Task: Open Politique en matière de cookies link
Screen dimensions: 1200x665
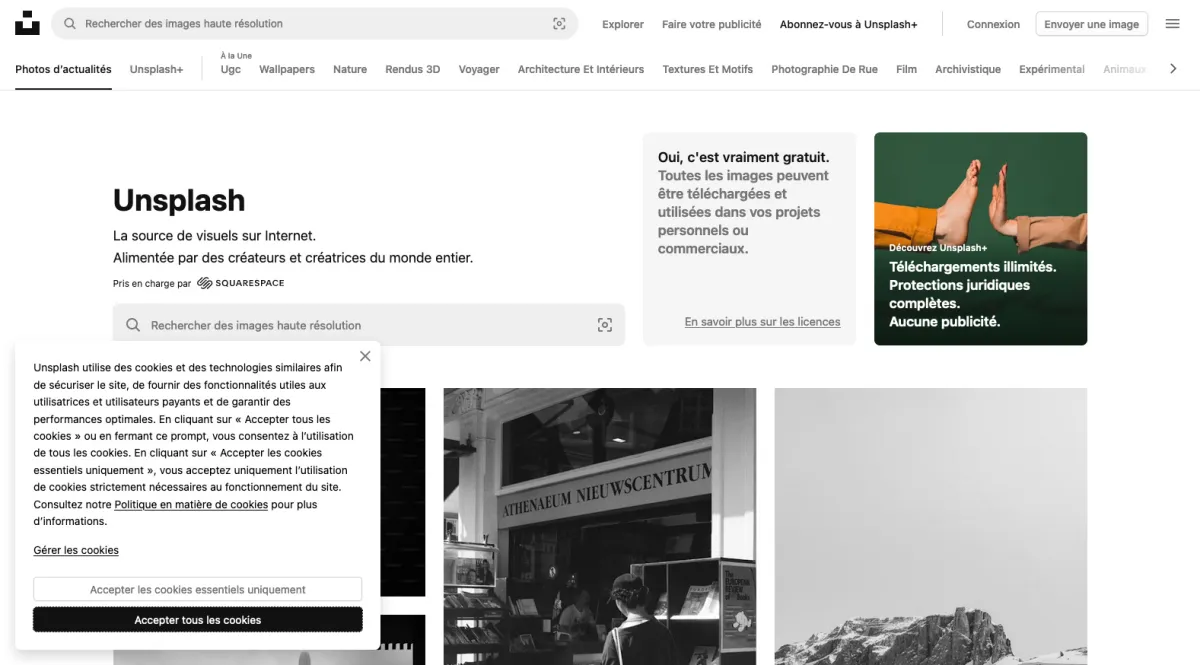Action: [x=191, y=504]
